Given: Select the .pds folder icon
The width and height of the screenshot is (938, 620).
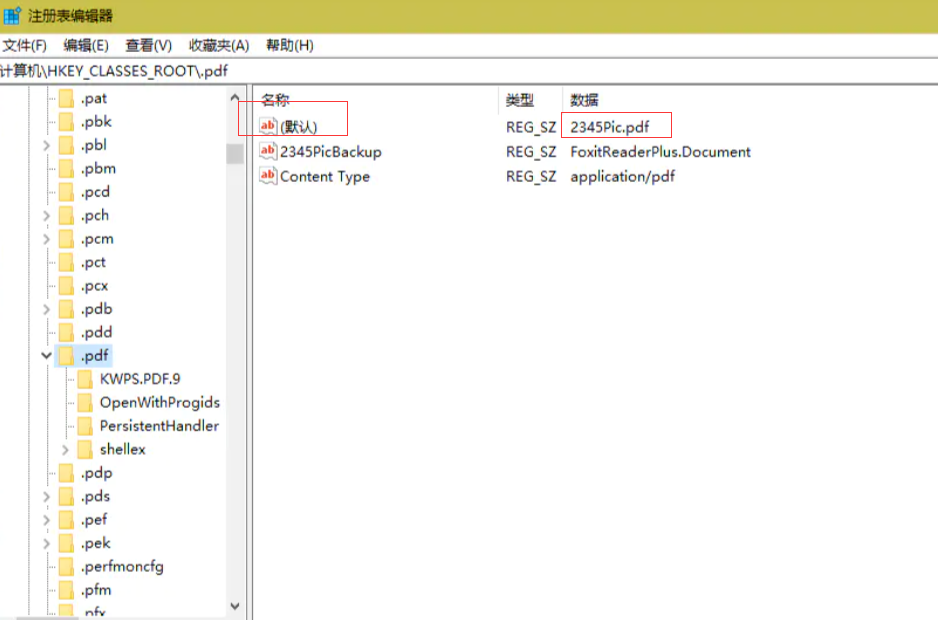Looking at the screenshot, I should tap(66, 496).
